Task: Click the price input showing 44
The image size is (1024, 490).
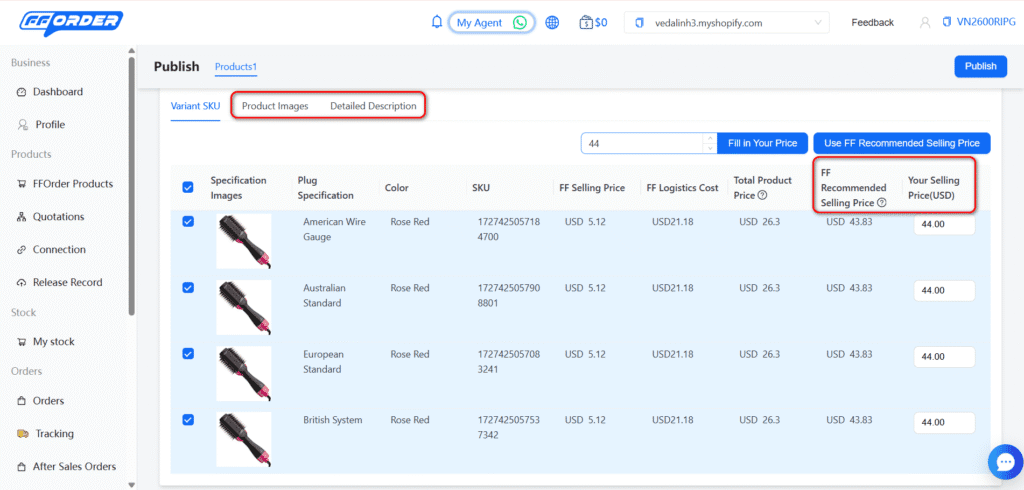Action: [643, 143]
